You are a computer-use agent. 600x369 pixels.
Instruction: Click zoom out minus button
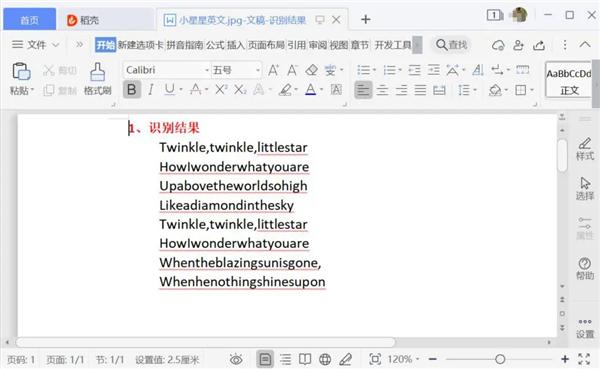tap(433, 359)
